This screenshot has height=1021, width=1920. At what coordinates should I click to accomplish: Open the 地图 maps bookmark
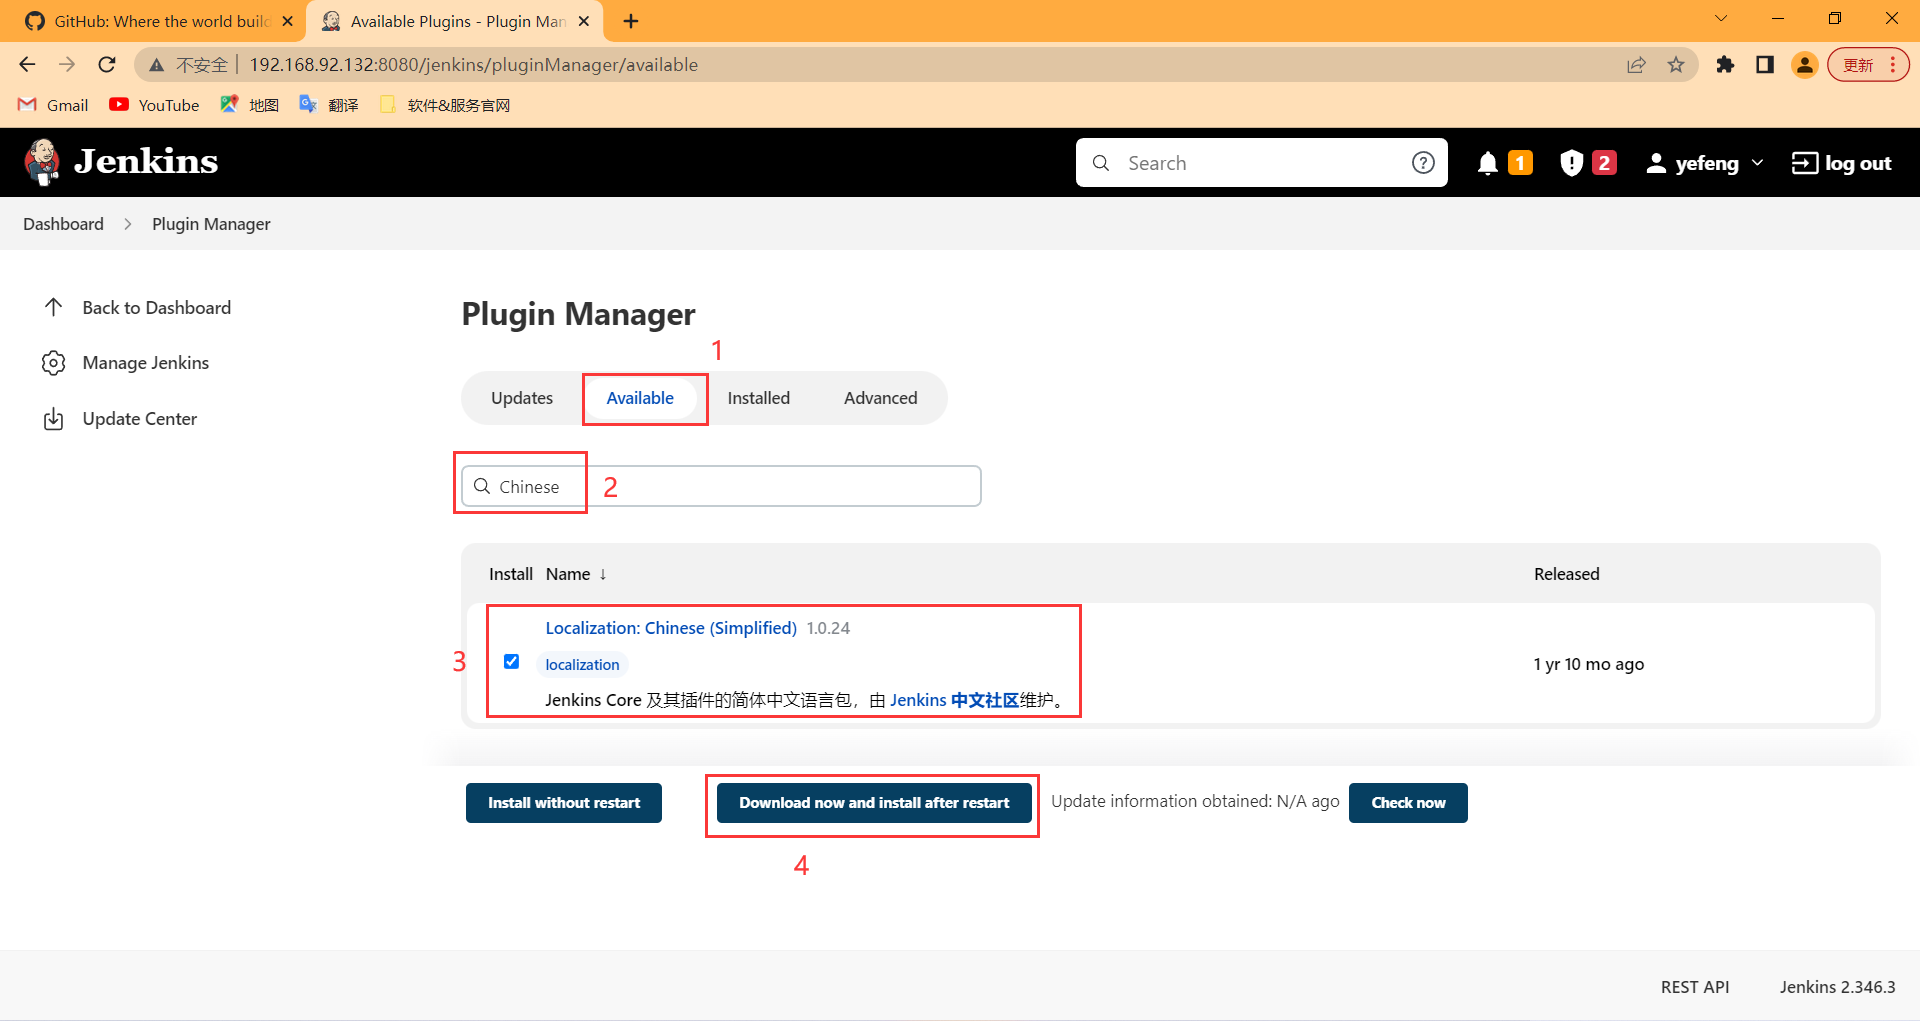(250, 105)
